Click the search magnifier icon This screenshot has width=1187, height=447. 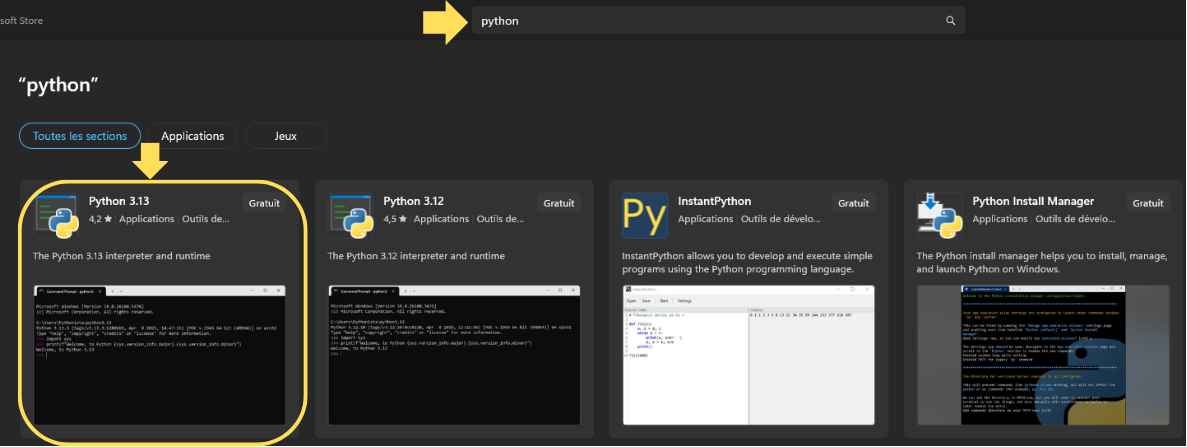951,21
